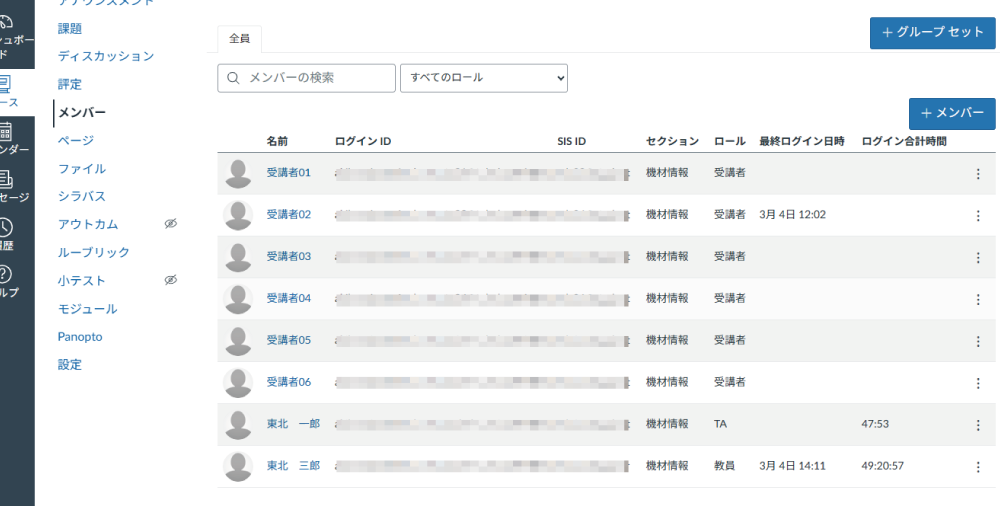
Task: Click the 教員 role cell for 東北 三郎
Action: 724,466
